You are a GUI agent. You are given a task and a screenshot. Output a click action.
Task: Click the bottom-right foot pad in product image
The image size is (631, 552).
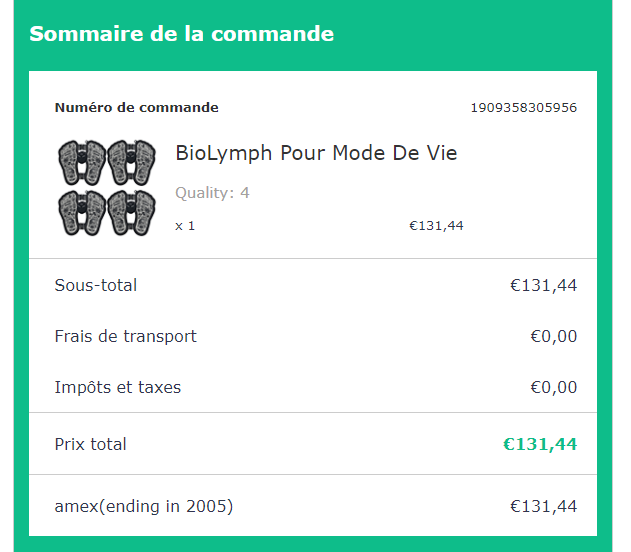[x=131, y=212]
